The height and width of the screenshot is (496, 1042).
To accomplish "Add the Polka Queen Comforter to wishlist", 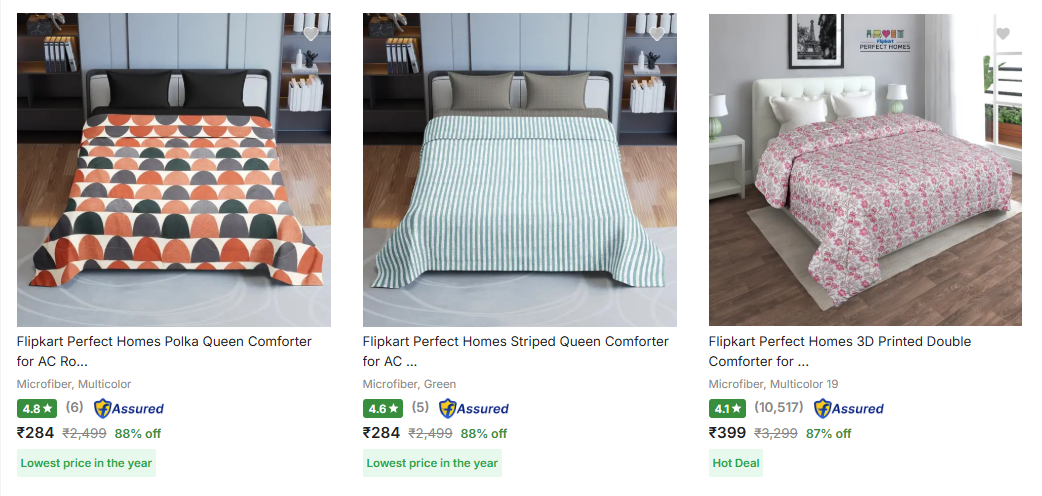I will [311, 34].
